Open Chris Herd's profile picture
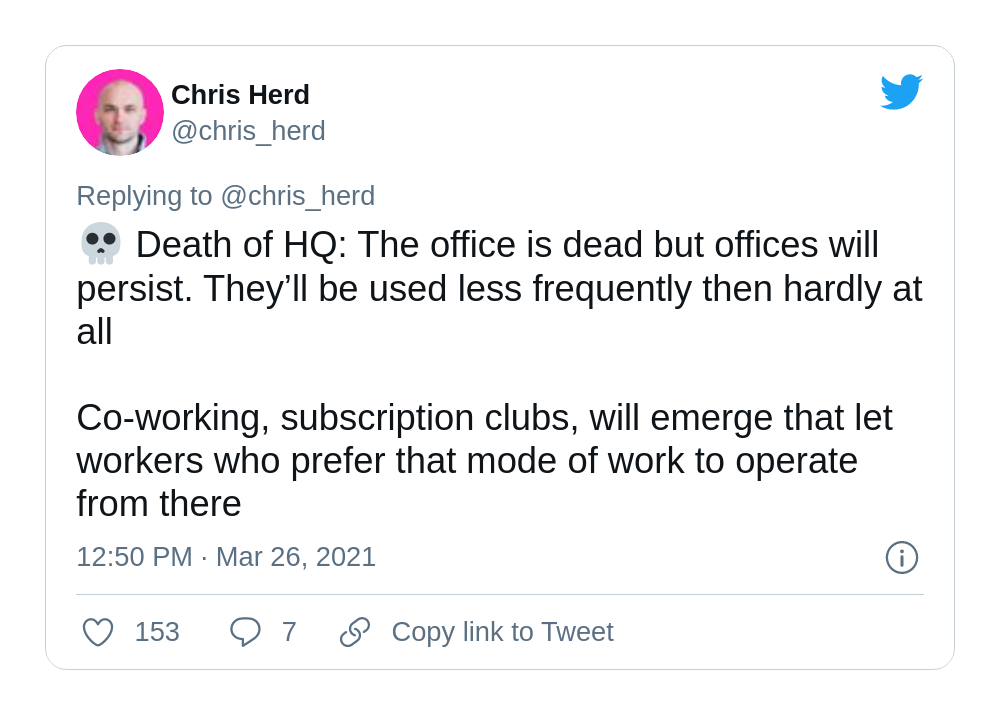Viewport: 1000px width, 716px height. click(x=120, y=112)
